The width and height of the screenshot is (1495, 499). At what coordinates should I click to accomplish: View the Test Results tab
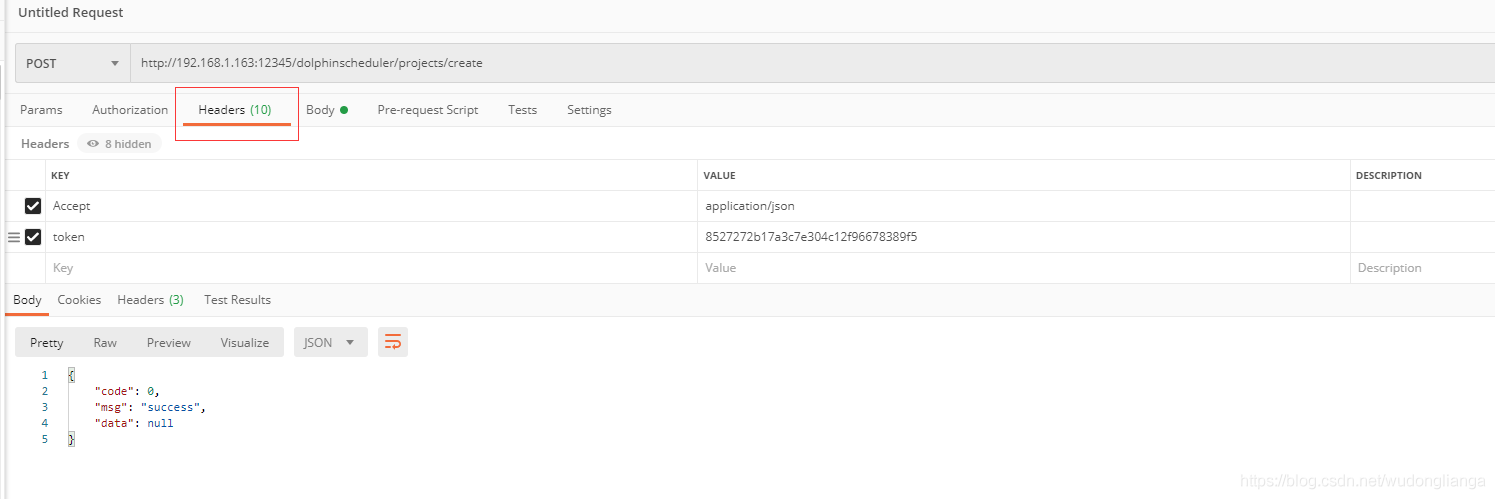click(237, 300)
